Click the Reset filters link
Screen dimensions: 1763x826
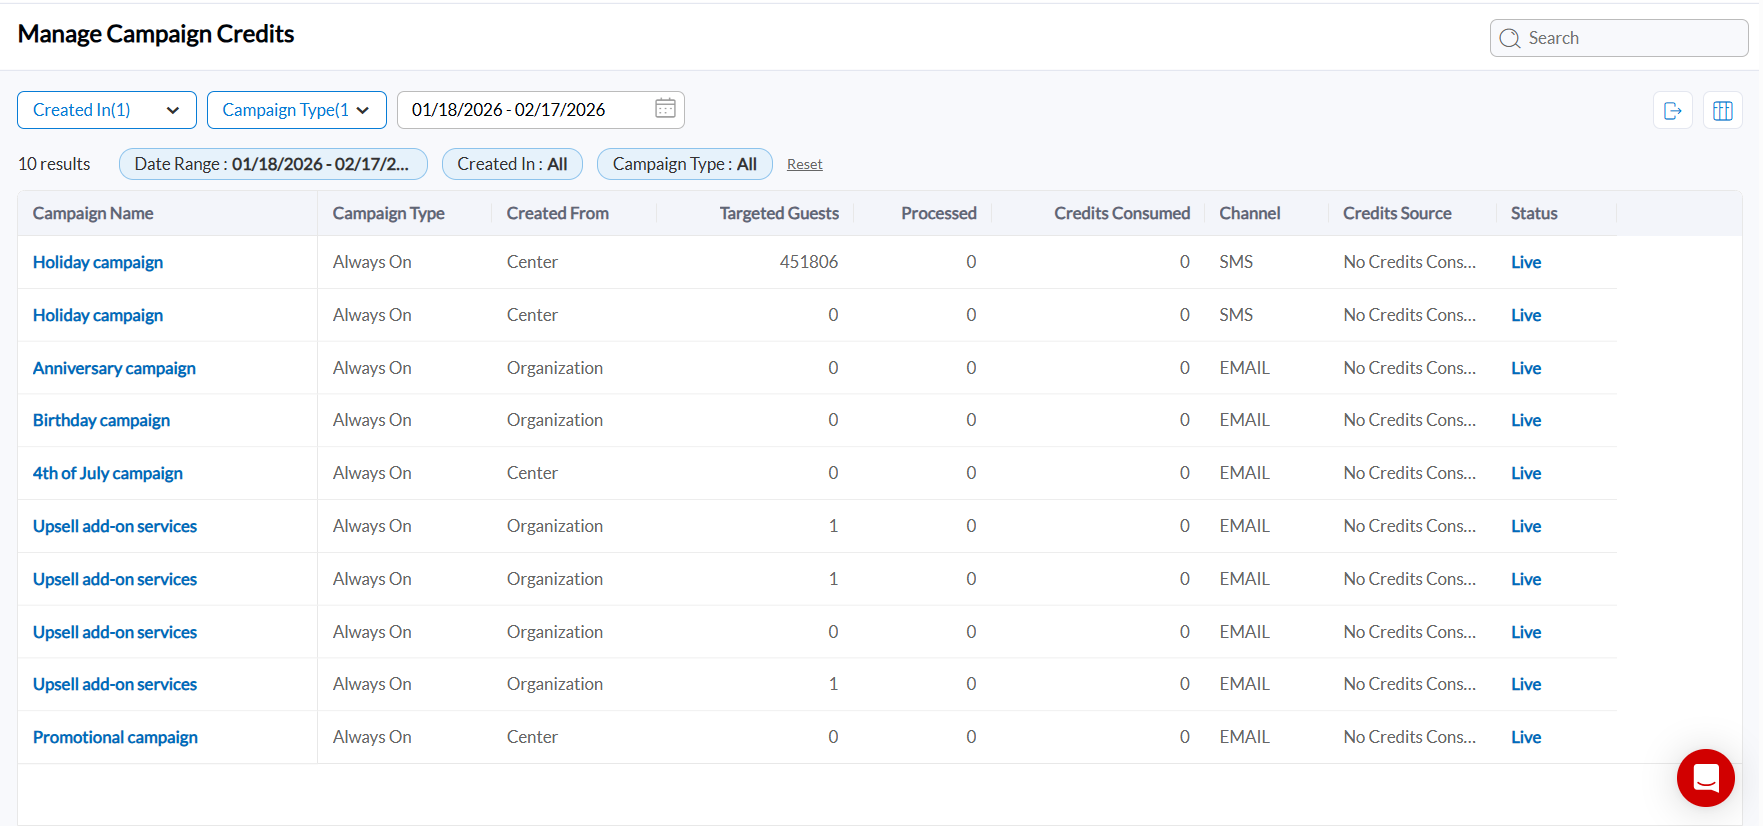[804, 165]
